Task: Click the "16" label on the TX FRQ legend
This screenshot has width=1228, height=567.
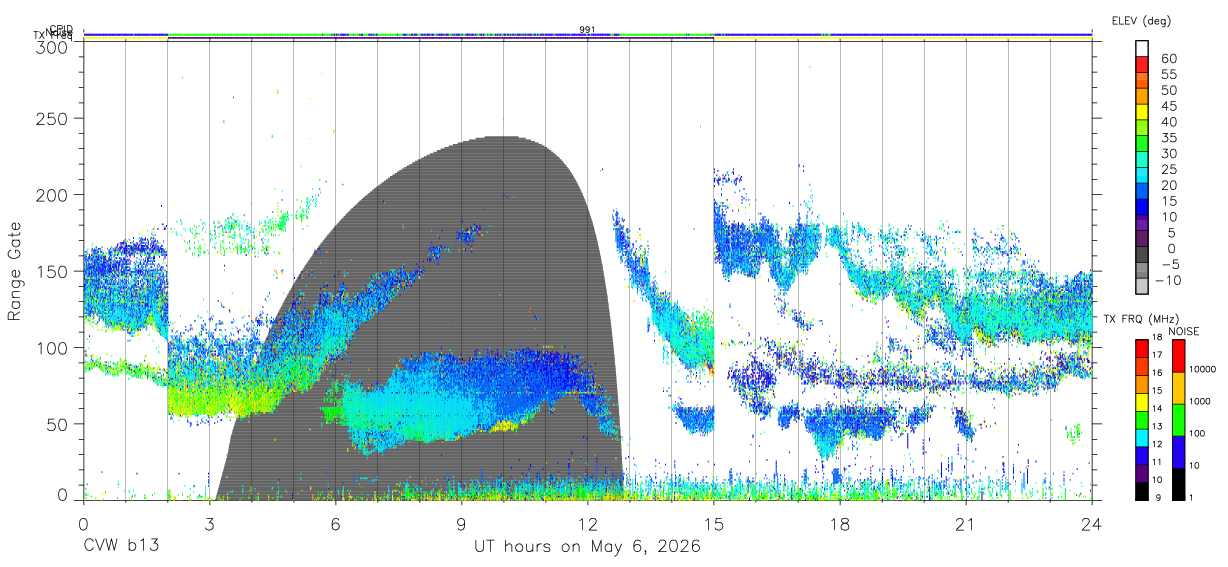Action: [x=1158, y=373]
